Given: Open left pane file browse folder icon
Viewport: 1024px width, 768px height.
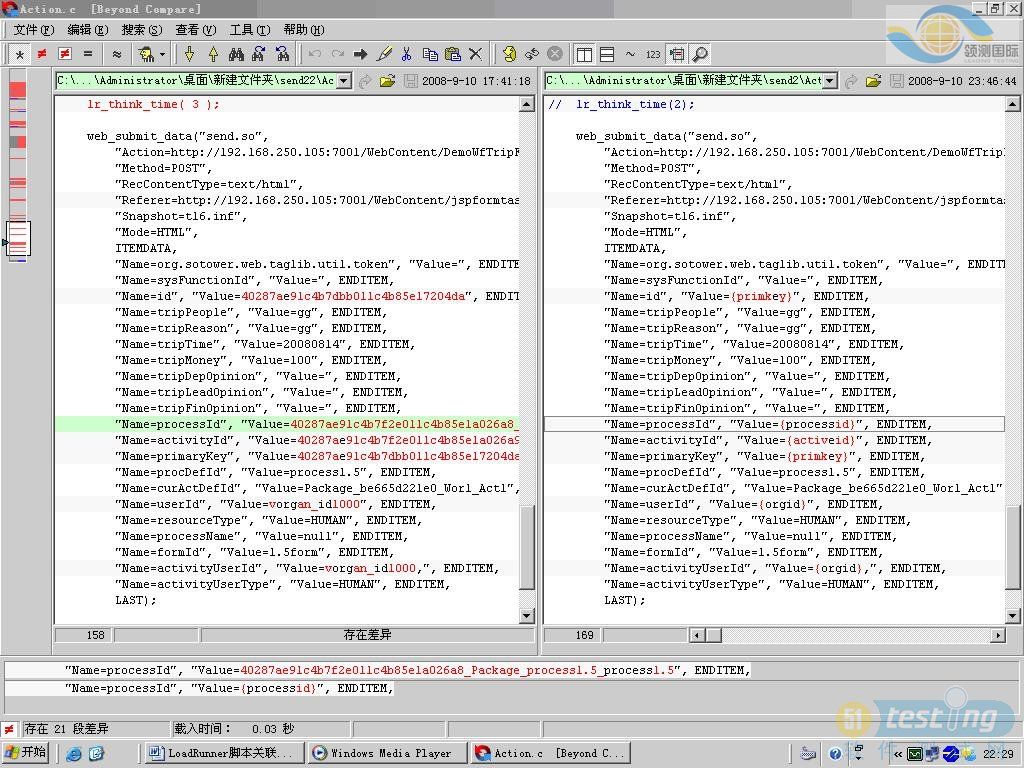Looking at the screenshot, I should coord(387,81).
